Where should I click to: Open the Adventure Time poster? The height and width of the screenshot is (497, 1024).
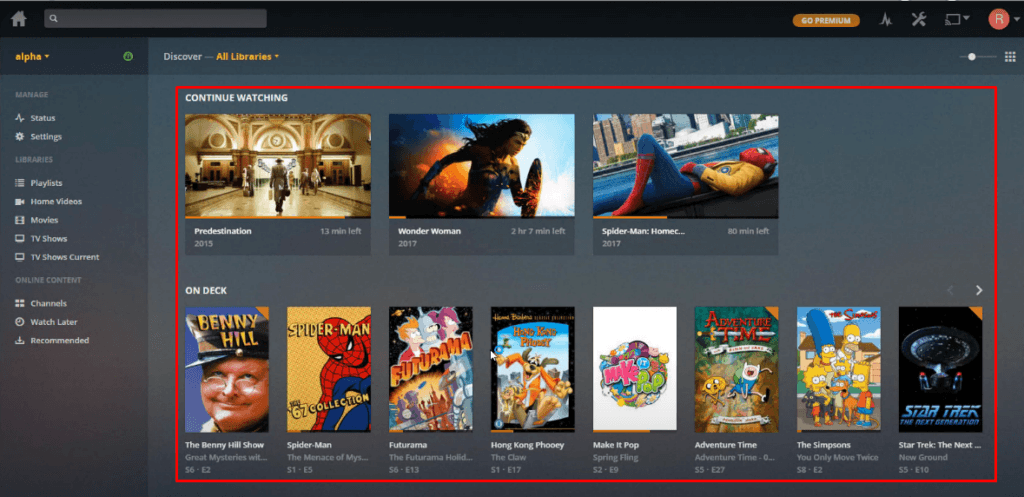737,370
